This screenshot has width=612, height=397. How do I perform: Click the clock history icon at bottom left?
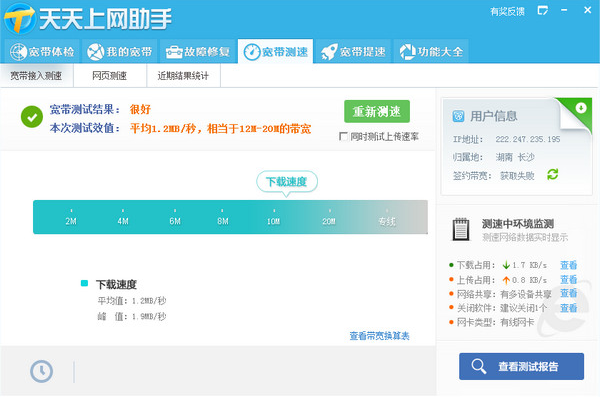pos(41,371)
